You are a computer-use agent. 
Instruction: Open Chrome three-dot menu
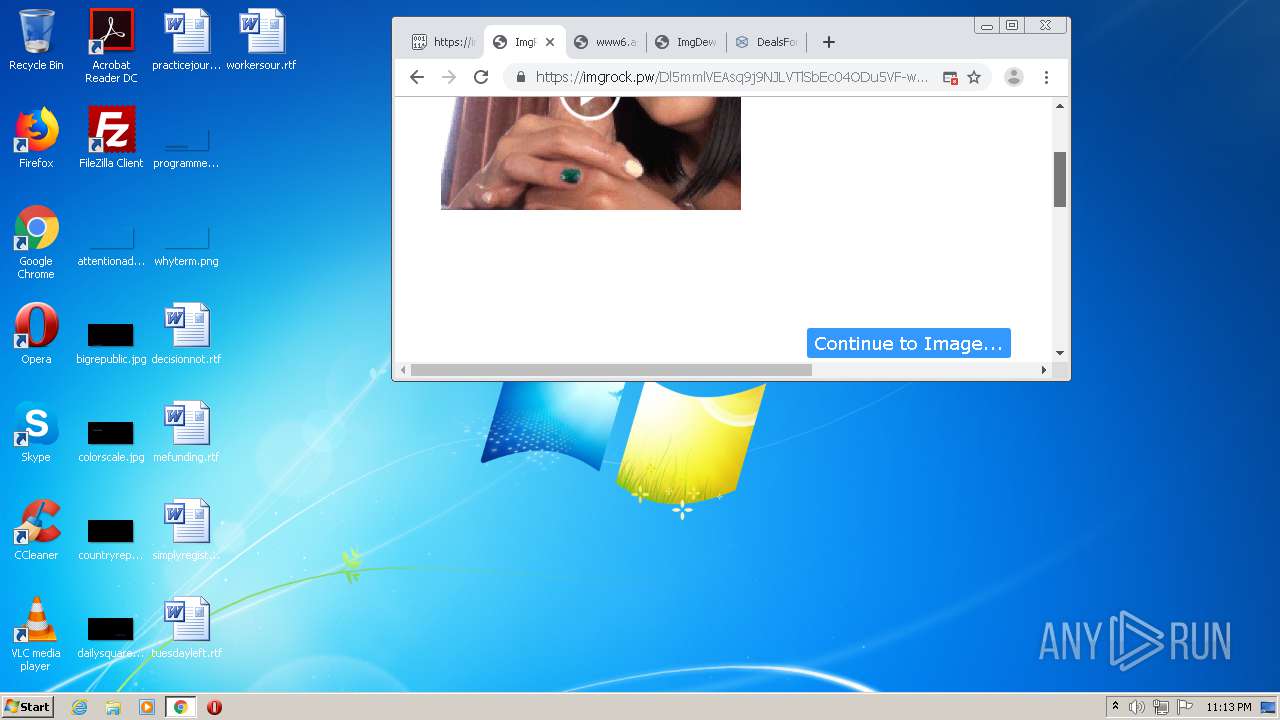click(1046, 77)
